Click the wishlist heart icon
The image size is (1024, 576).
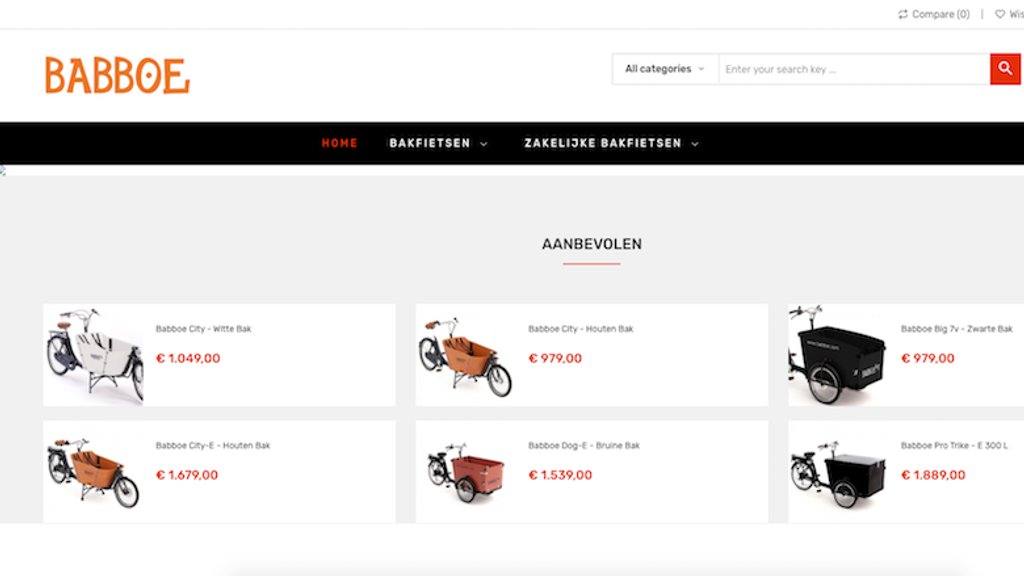[x=1000, y=14]
